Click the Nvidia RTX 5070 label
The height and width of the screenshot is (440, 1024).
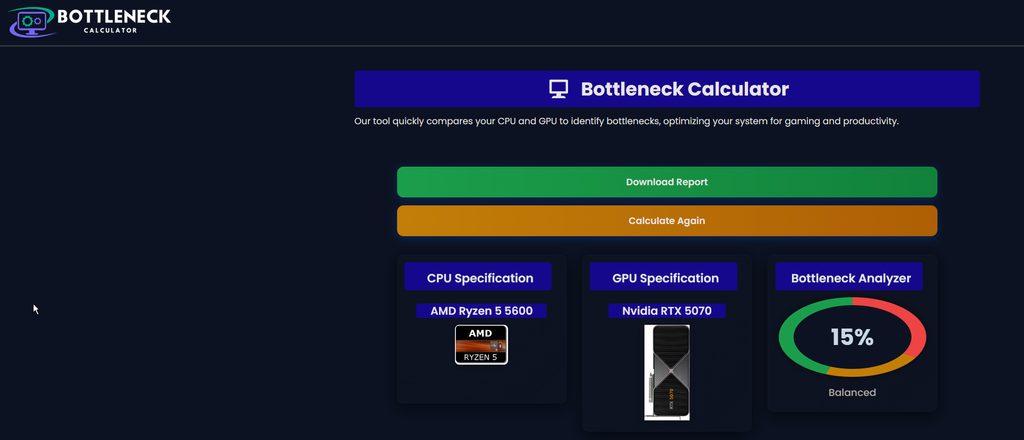tap(667, 311)
